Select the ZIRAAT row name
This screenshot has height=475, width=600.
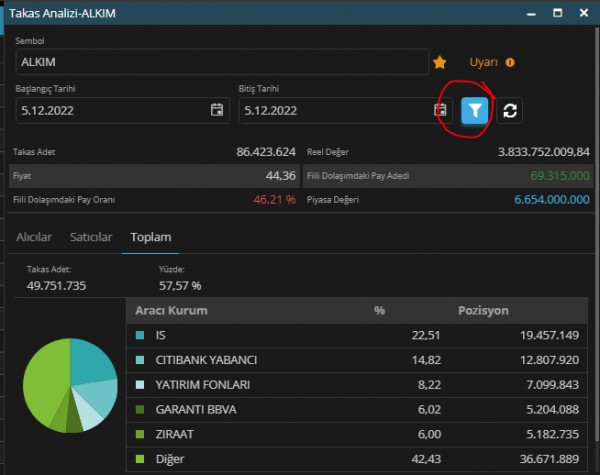coord(174,434)
